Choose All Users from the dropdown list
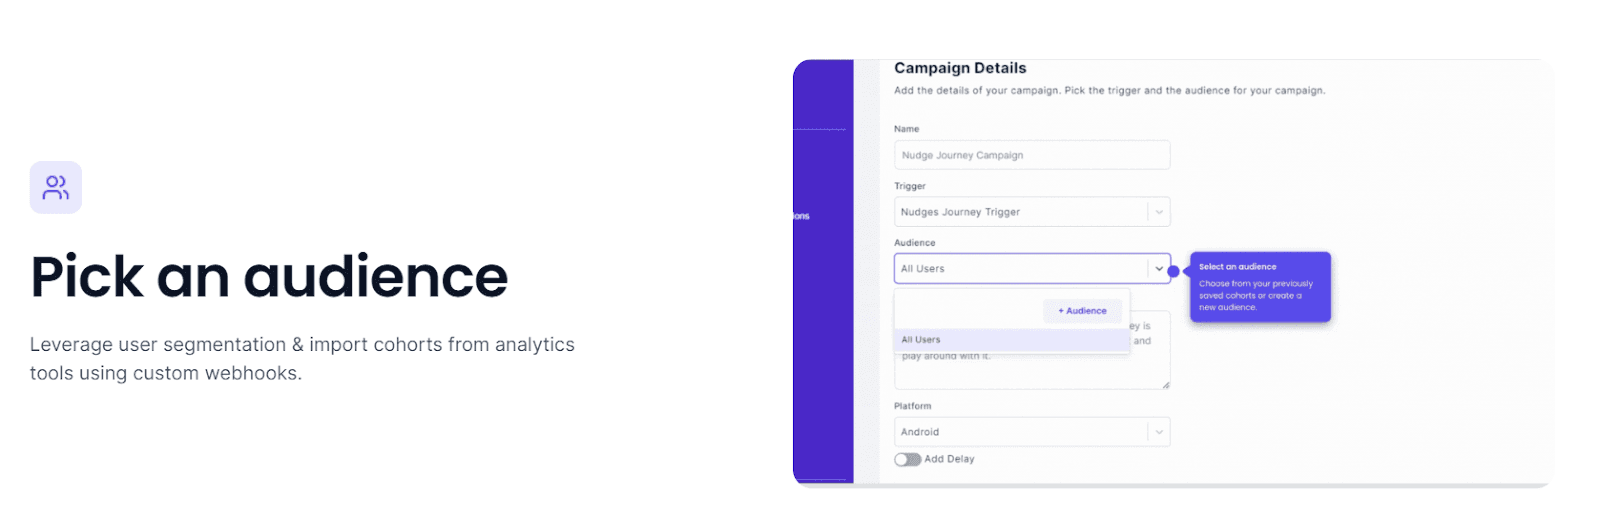The image size is (1600, 516). (1012, 340)
